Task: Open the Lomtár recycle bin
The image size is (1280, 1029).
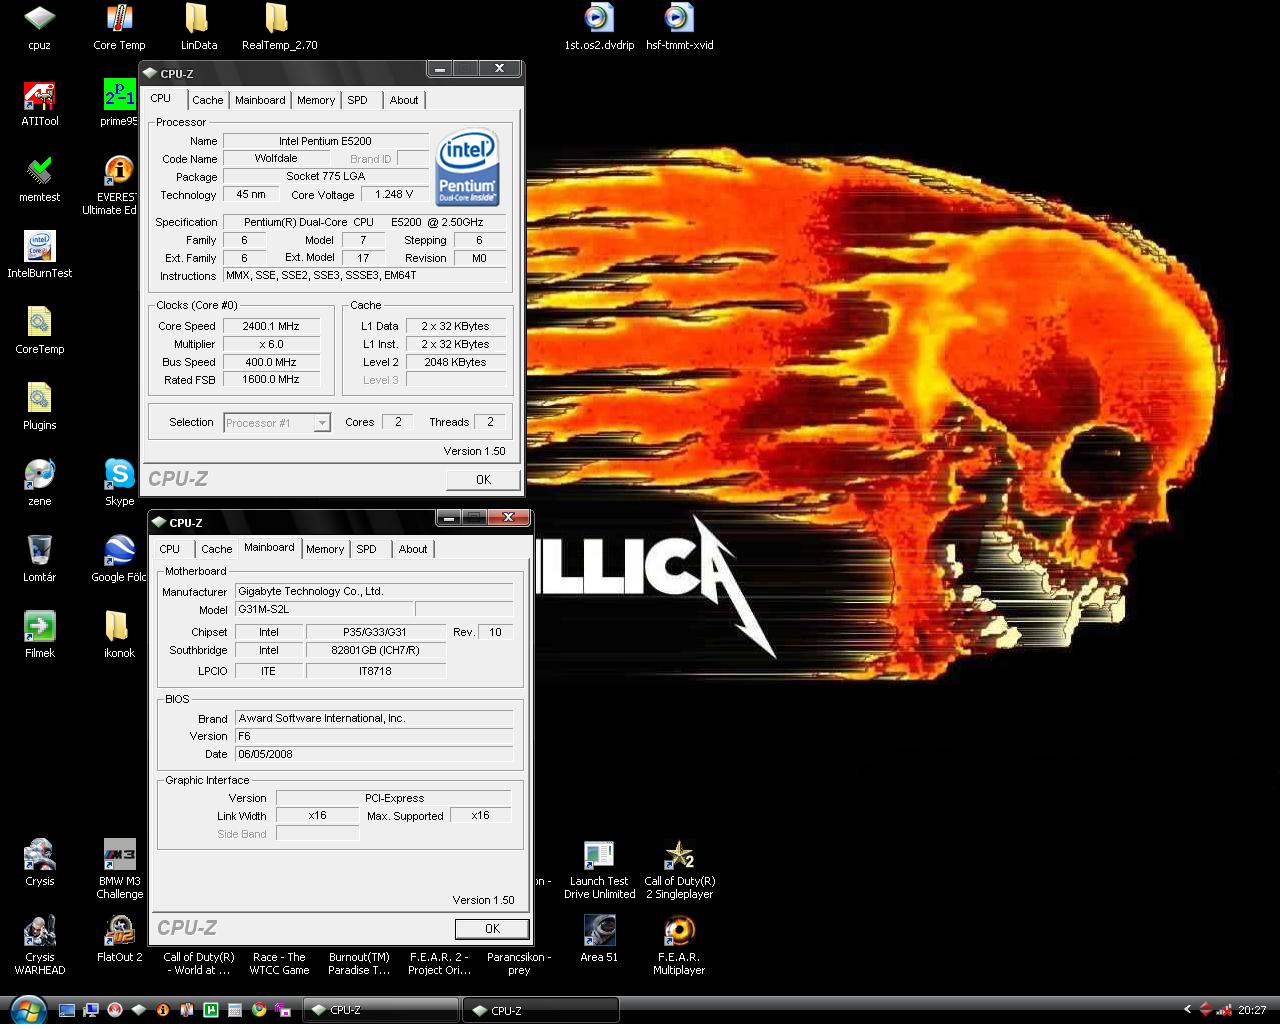Action: (39, 560)
